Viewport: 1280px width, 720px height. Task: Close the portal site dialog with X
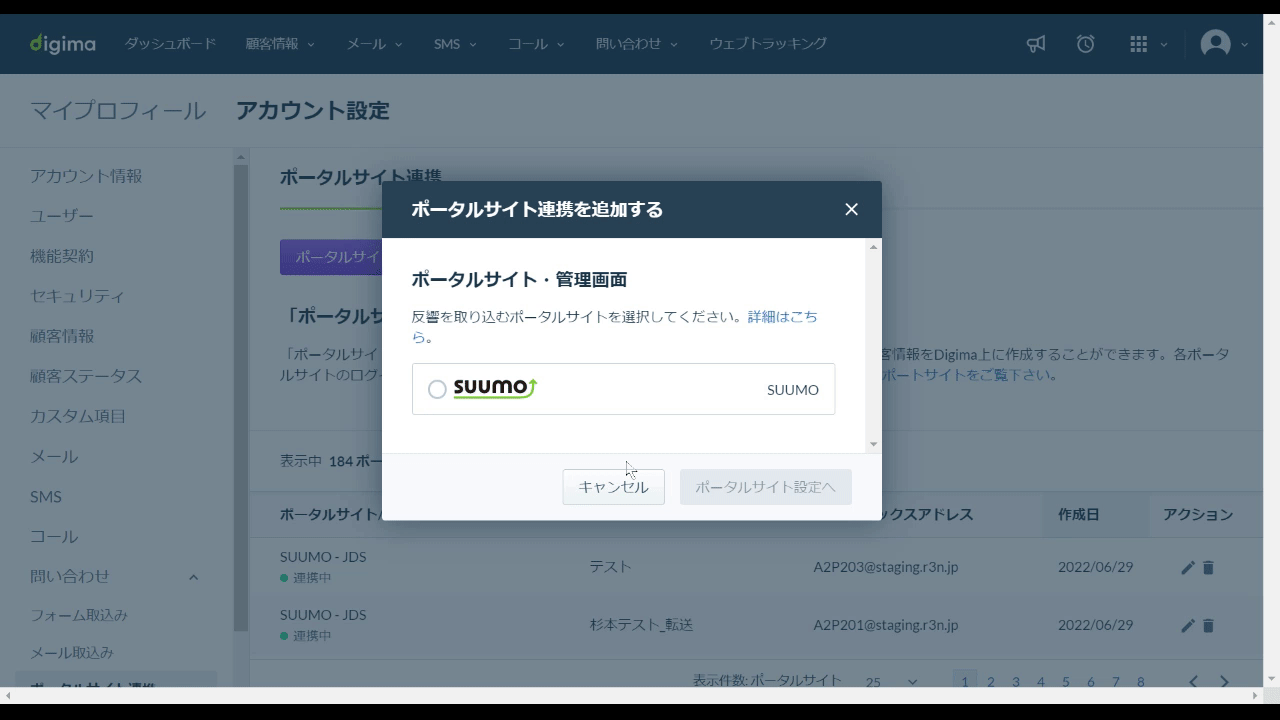852,209
